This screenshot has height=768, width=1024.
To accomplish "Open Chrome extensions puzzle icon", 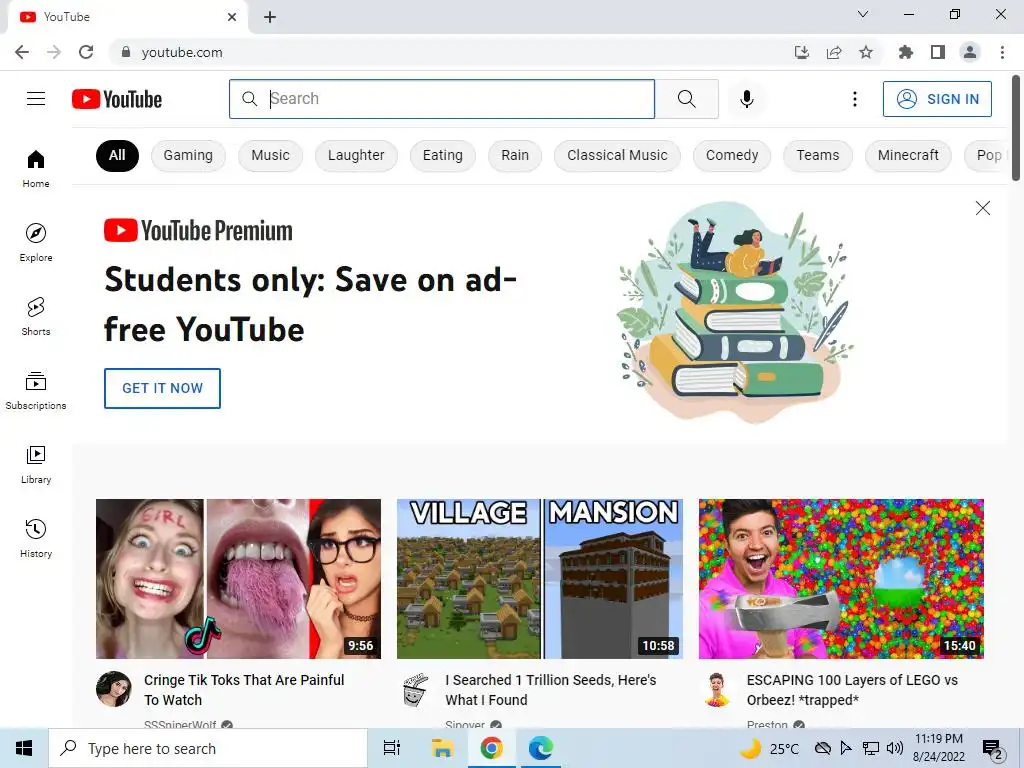I will pyautogui.click(x=906, y=52).
